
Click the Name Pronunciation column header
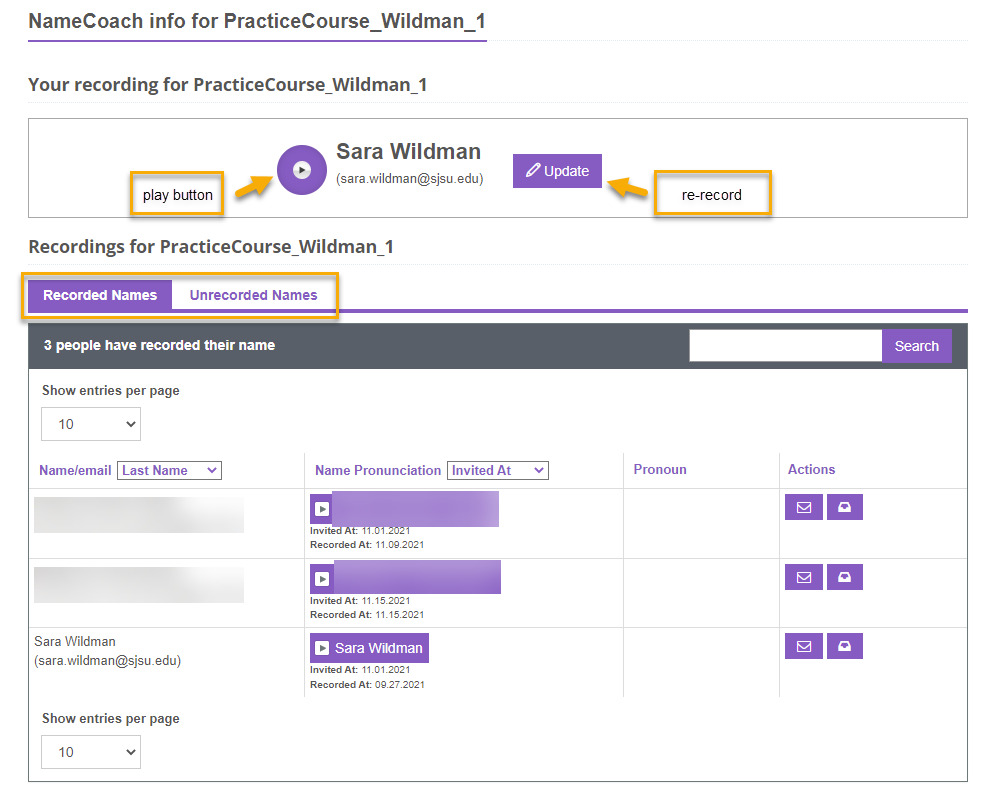coord(377,470)
